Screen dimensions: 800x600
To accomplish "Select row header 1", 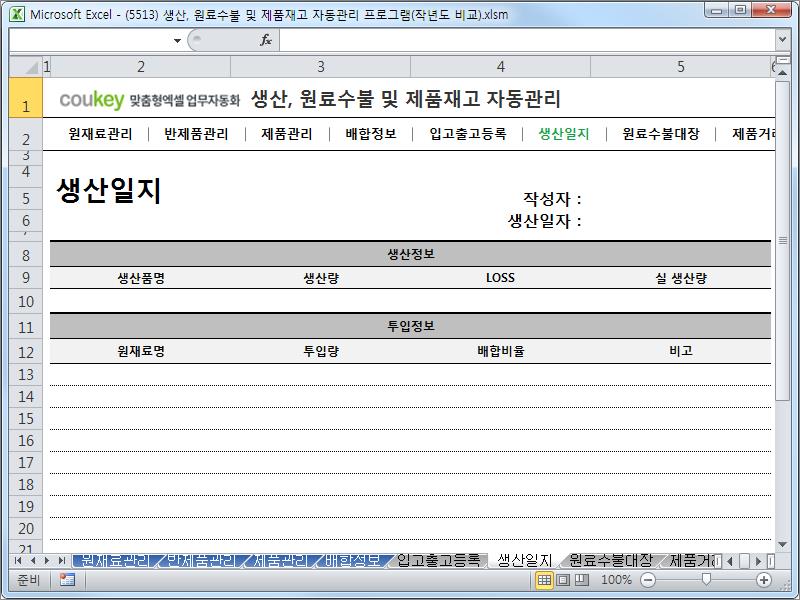I will tap(26, 98).
